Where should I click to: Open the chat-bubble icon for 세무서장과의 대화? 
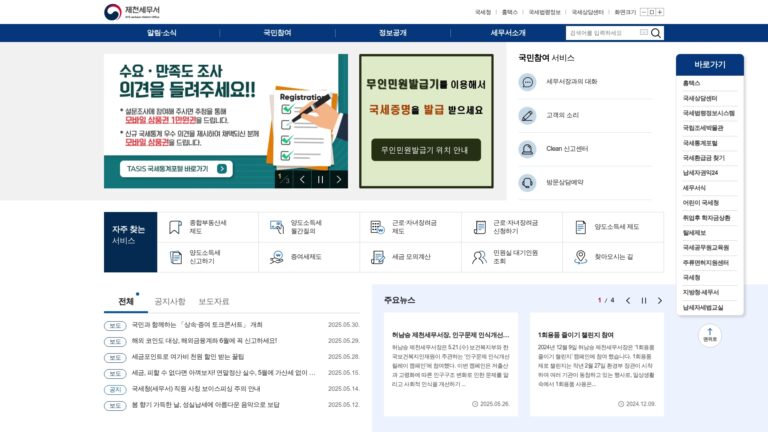click(527, 82)
